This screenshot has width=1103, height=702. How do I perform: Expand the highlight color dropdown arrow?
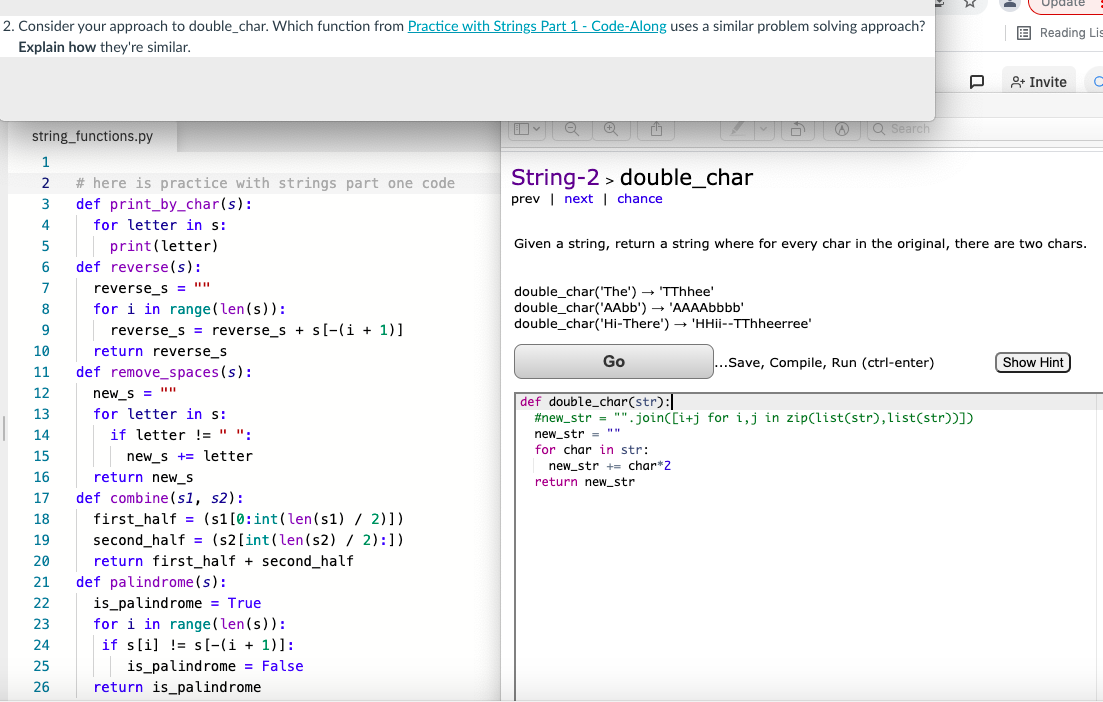[764, 129]
